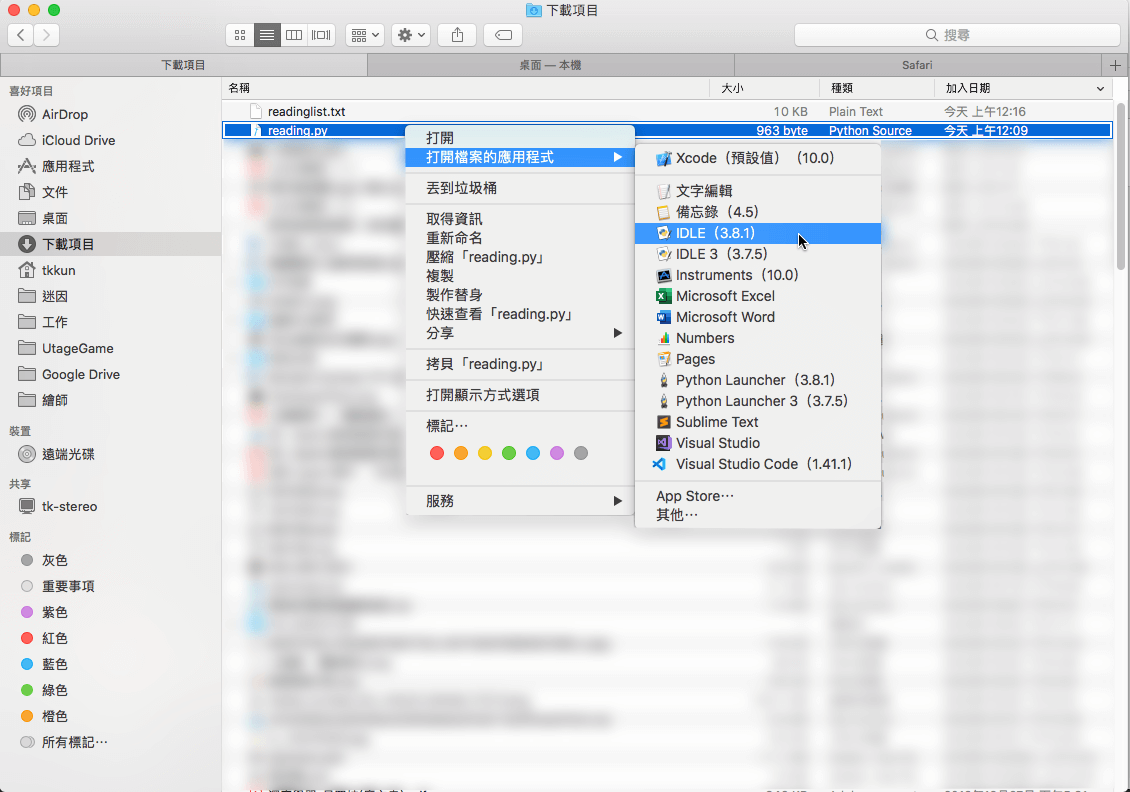Open the 迷因 folder in sidebar
This screenshot has height=792, width=1130.
coord(55,295)
